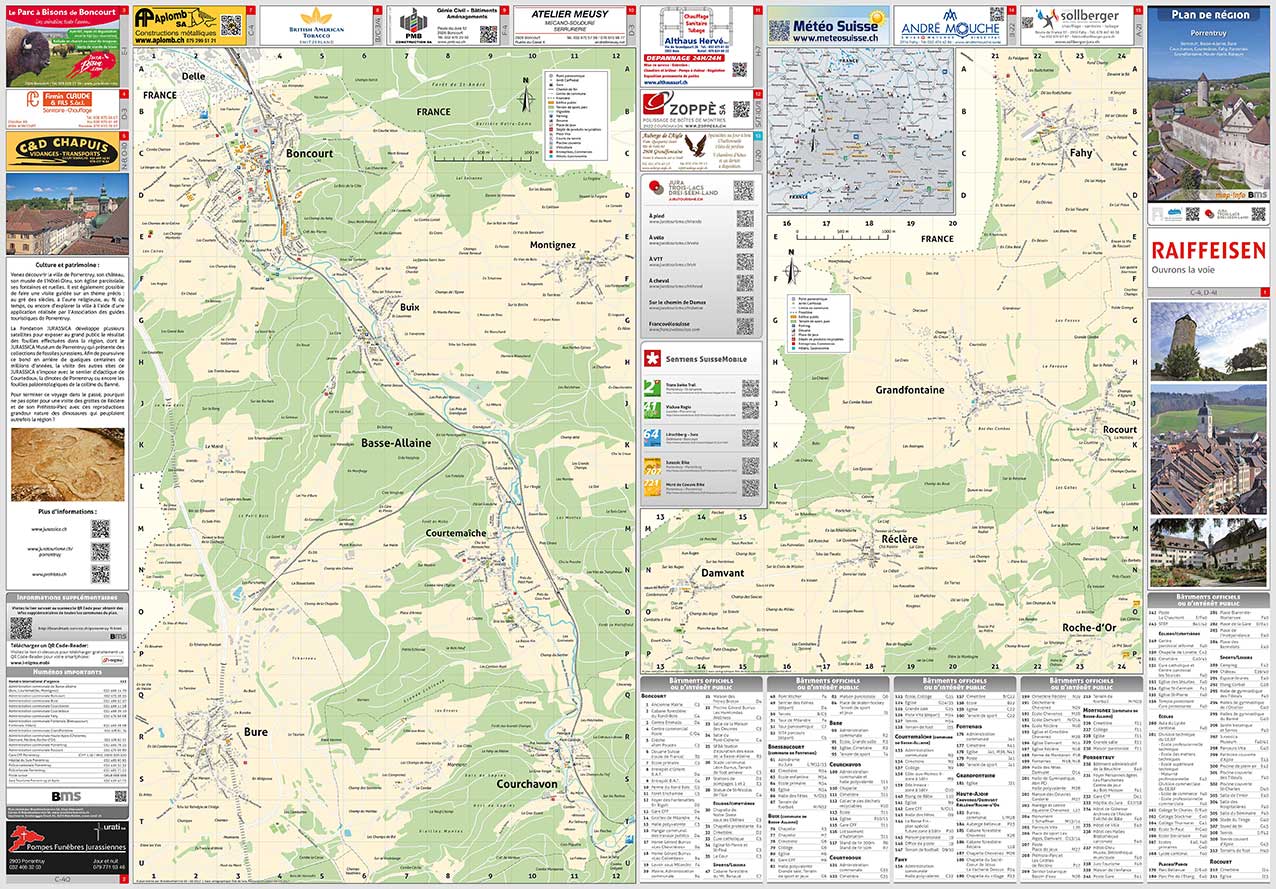The width and height of the screenshot is (1276, 889).
Task: Click the Raiffeisen Ouvrons la voie banner
Action: pyautogui.click(x=1208, y=257)
